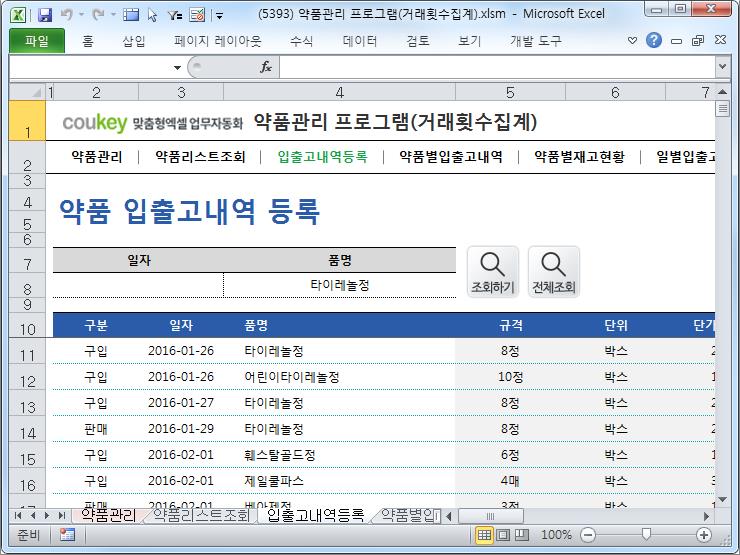Switch to Normal view in status bar
The width and height of the screenshot is (740, 555).
484,535
